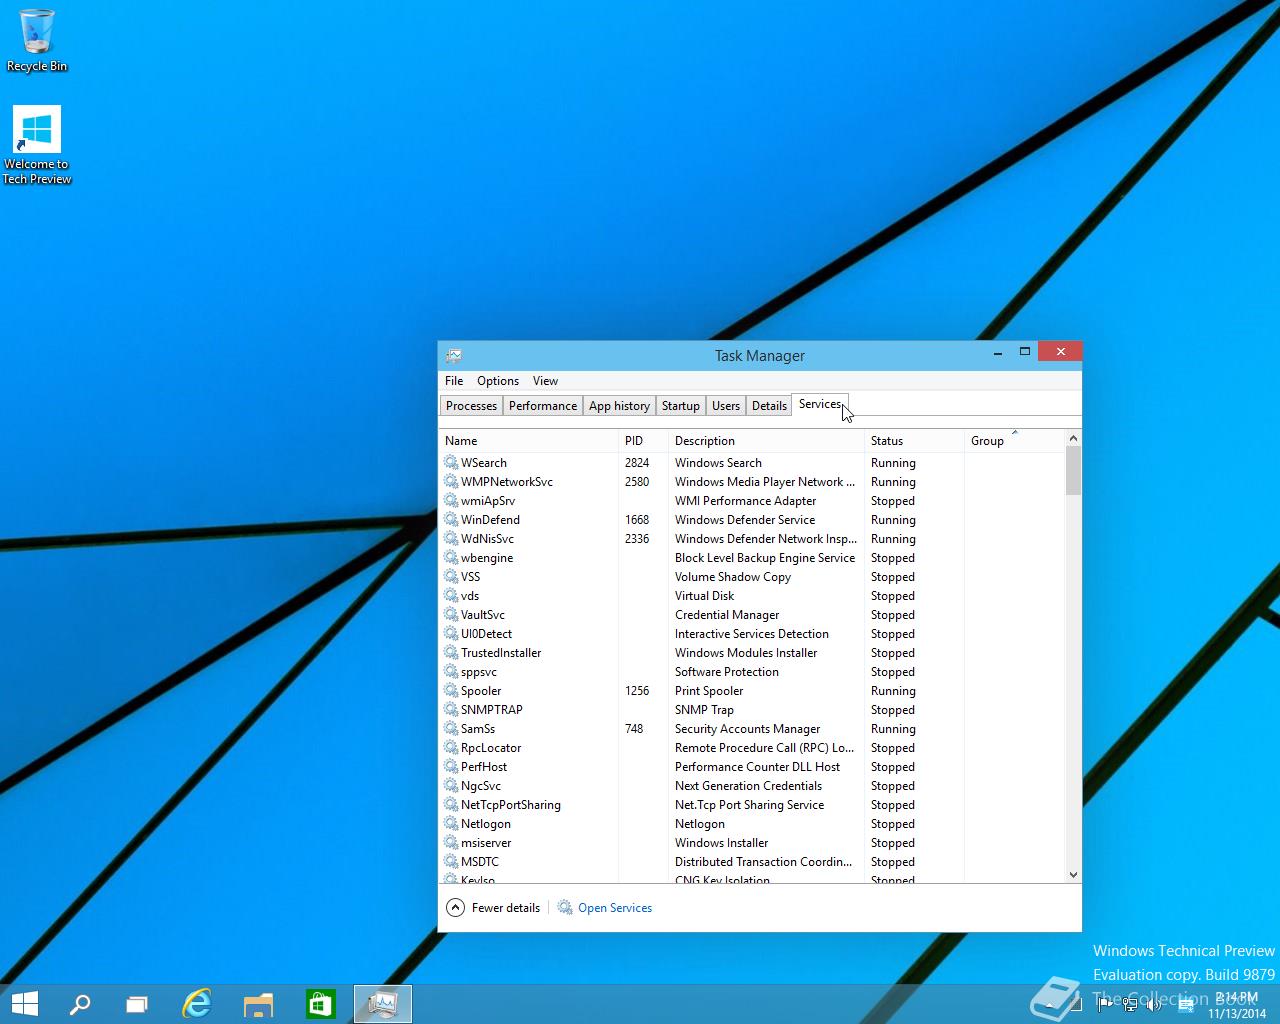Select the Services tab
The width and height of the screenshot is (1280, 1024).
point(820,404)
